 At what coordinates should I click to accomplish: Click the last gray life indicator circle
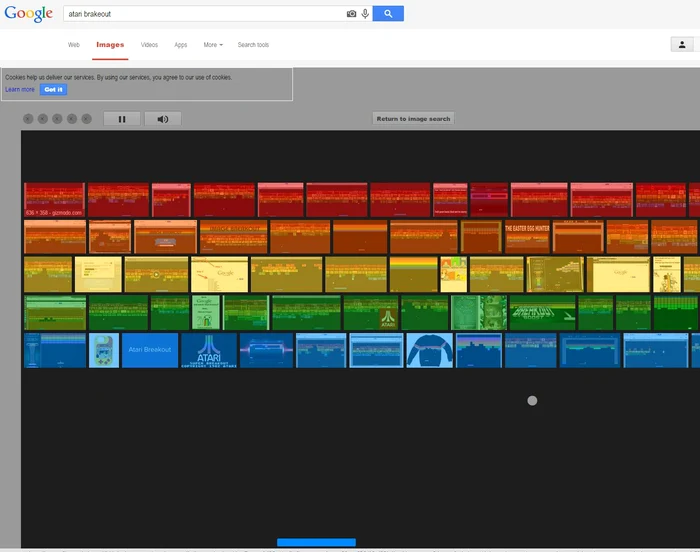point(87,119)
